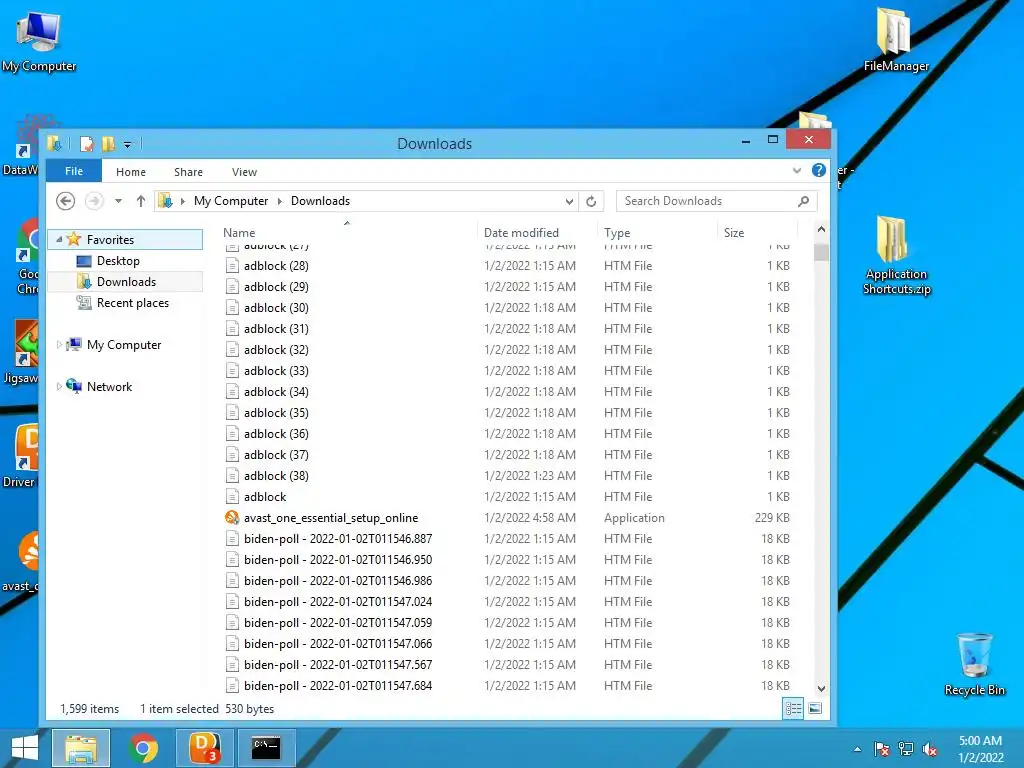The height and width of the screenshot is (768, 1024).
Task: Click Properties icon in quick access toolbar
Action: (x=87, y=144)
